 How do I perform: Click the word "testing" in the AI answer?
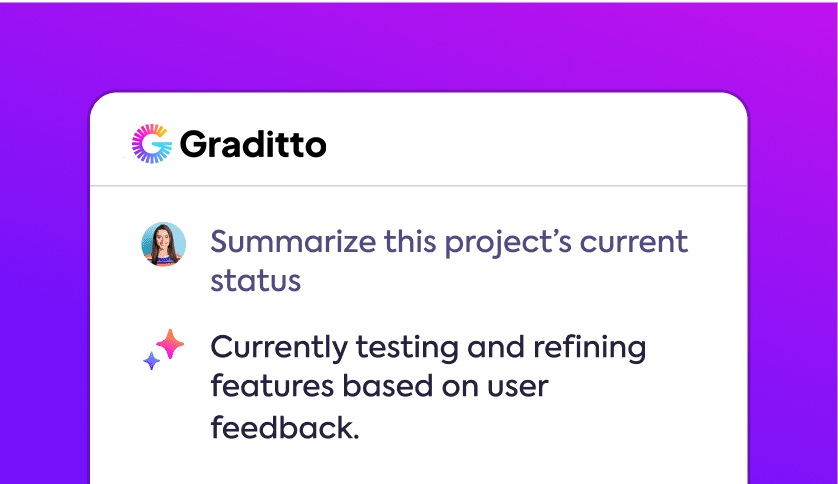pyautogui.click(x=407, y=348)
